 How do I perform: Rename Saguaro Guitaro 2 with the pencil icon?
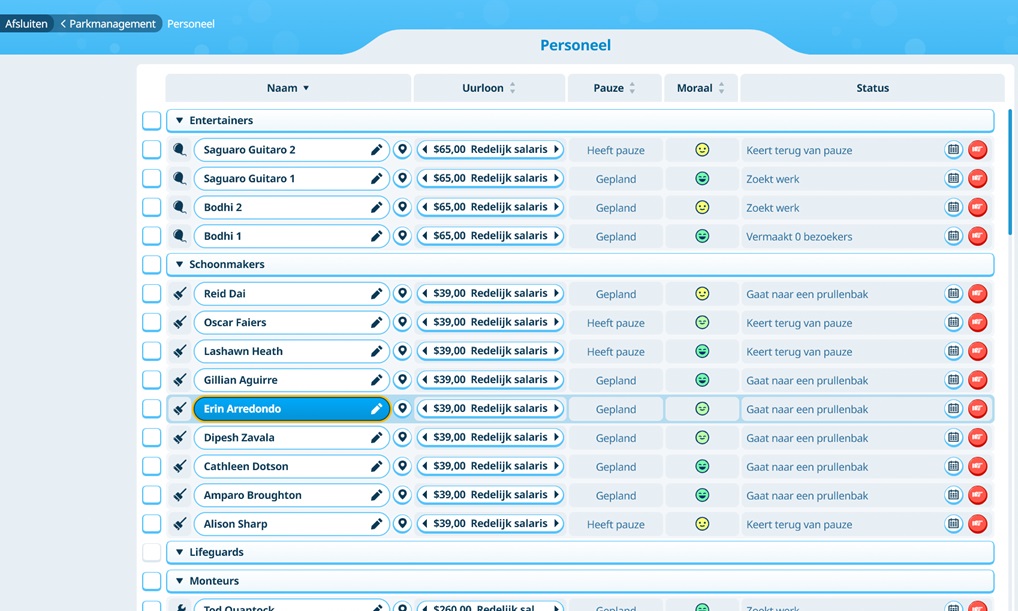[x=377, y=150]
